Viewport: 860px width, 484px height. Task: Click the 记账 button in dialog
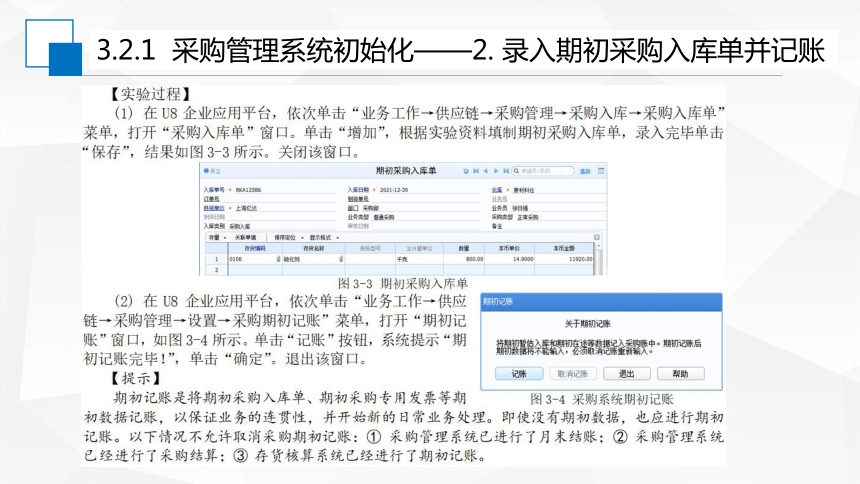tap(519, 374)
